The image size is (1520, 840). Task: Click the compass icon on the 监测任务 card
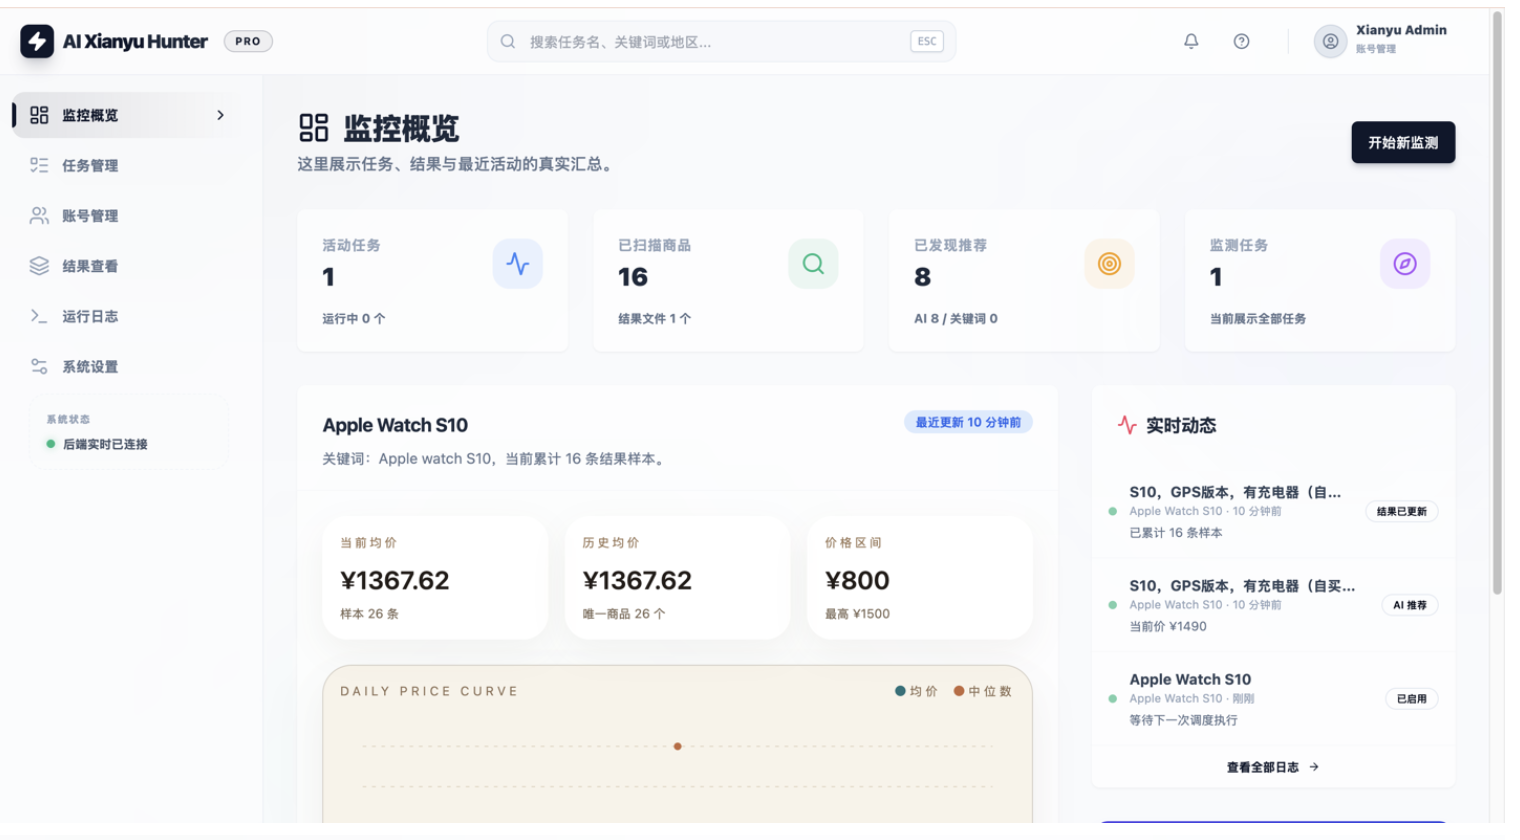[x=1405, y=264]
